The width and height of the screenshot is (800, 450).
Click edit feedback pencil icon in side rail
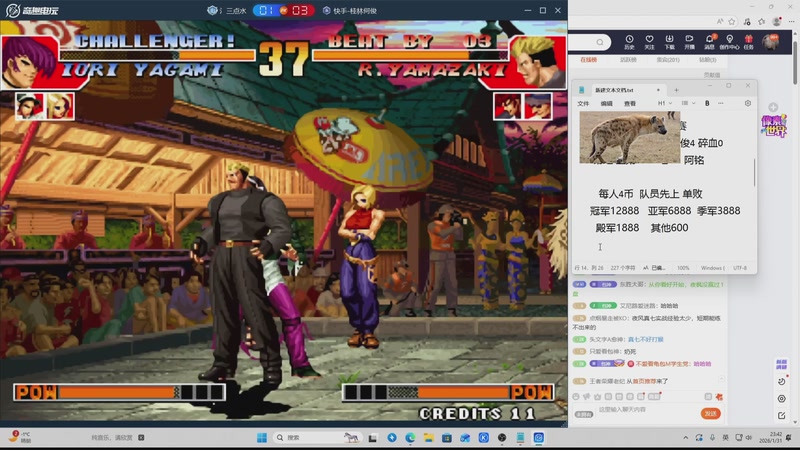[x=781, y=416]
